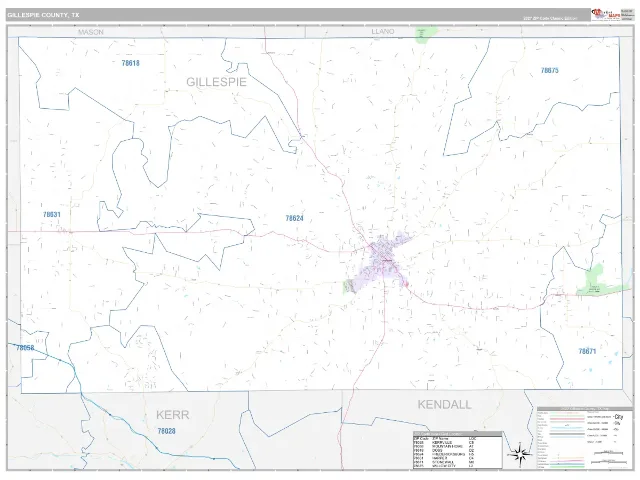Screen dimensions: 640x480
Task: Select the ZIP code label 78028
Action: tap(167, 431)
